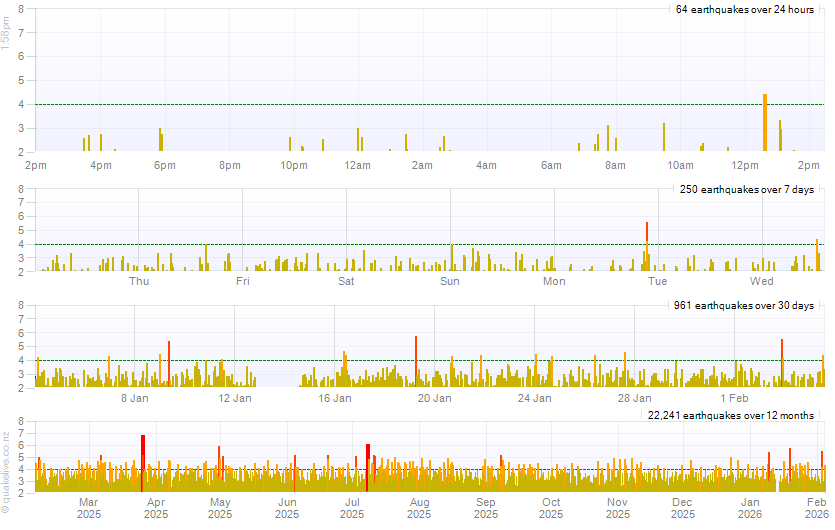Select the bar just before 10am in 24-hour chart
The width and height of the screenshot is (835, 530).
pos(664,137)
